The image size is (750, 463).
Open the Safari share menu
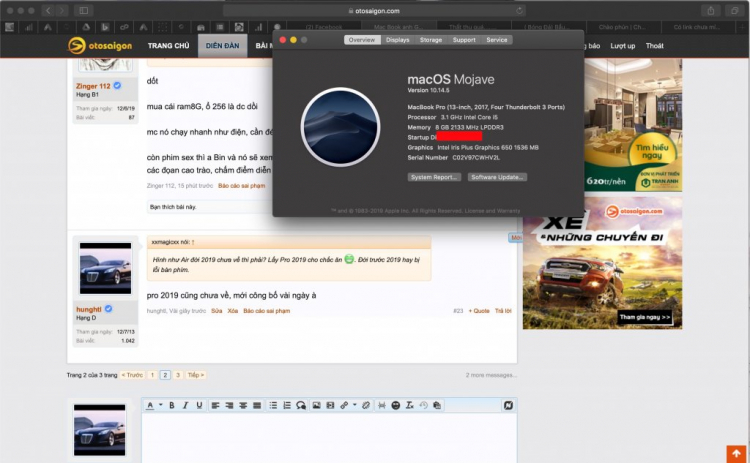pyautogui.click(x=711, y=11)
